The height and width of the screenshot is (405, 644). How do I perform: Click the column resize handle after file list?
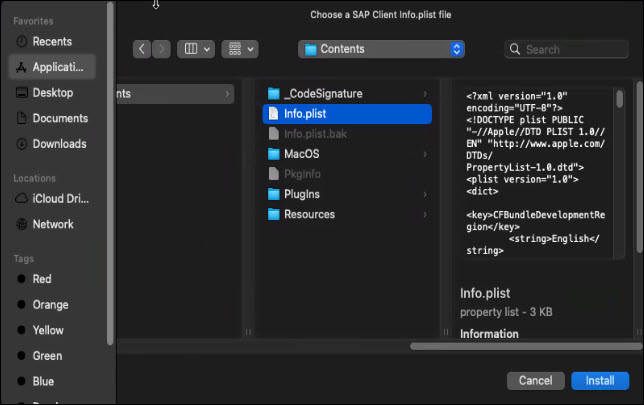pyautogui.click(x=446, y=332)
